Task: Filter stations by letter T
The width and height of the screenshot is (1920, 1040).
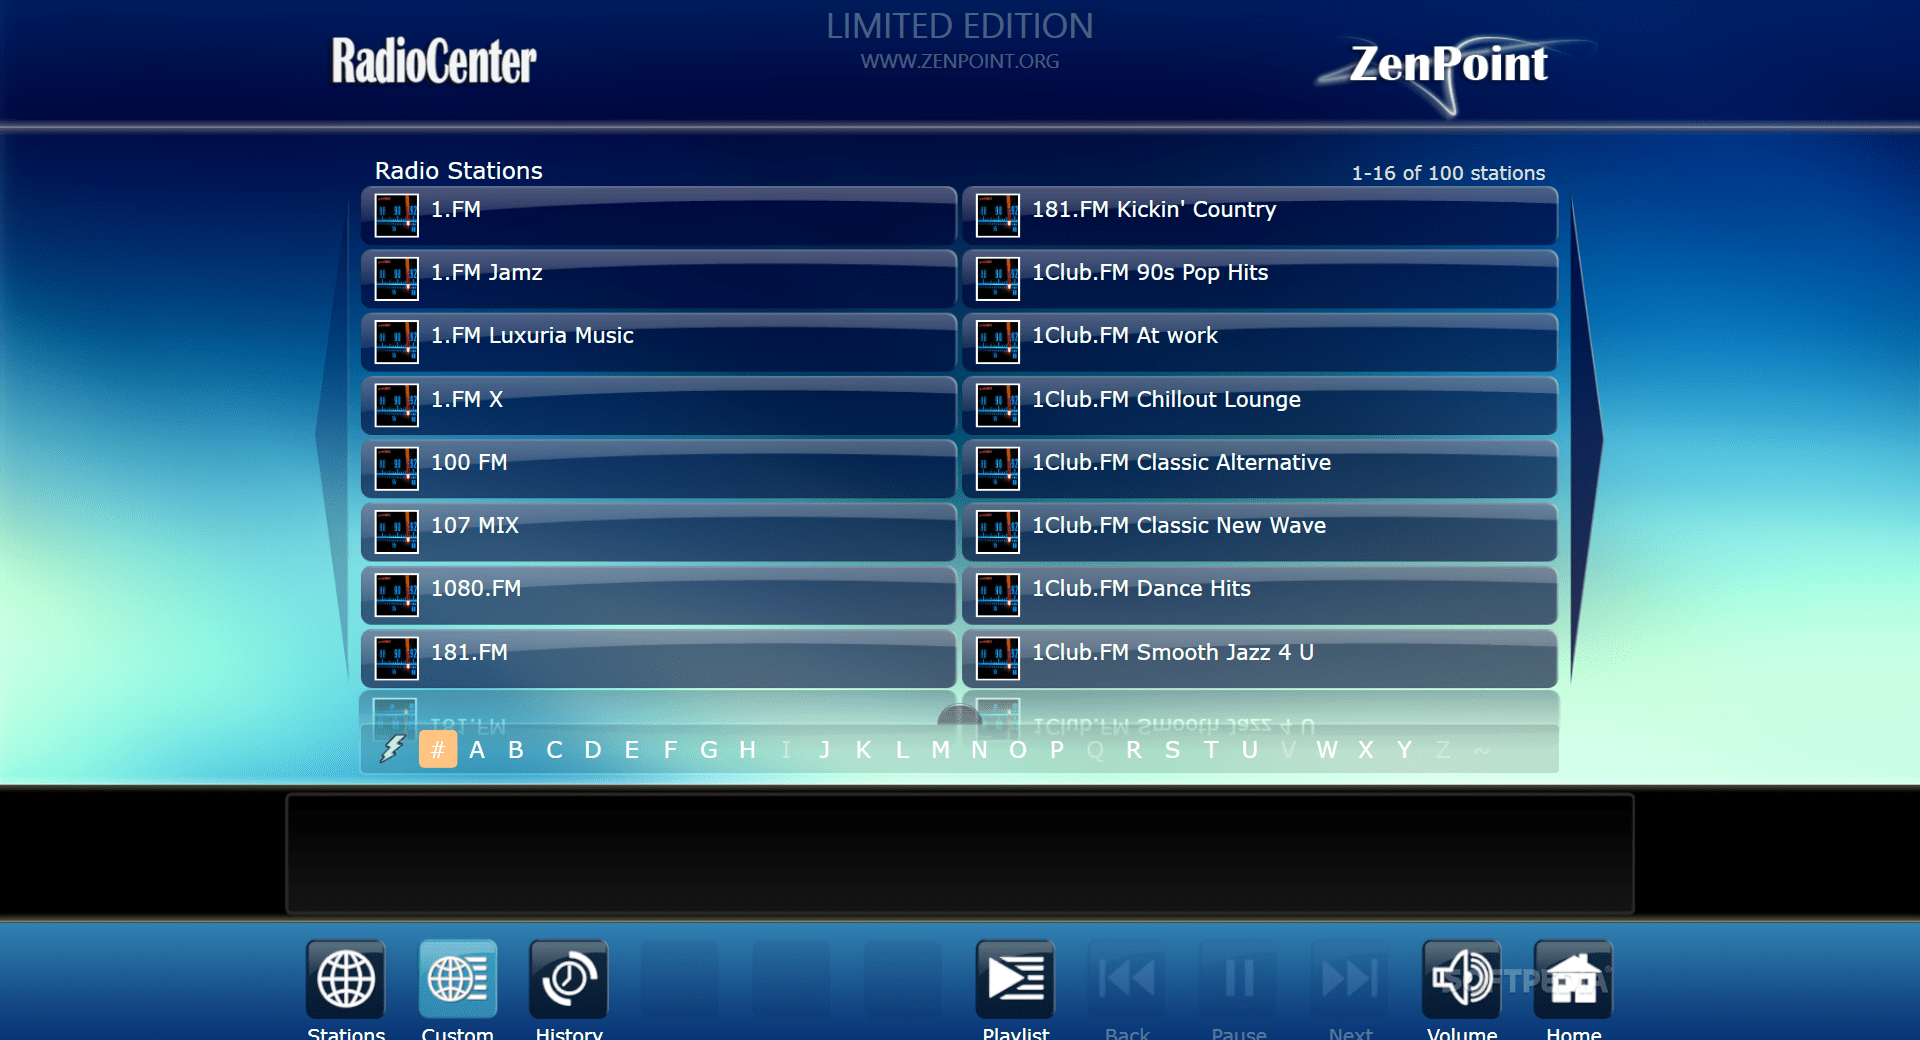Action: pyautogui.click(x=1211, y=750)
